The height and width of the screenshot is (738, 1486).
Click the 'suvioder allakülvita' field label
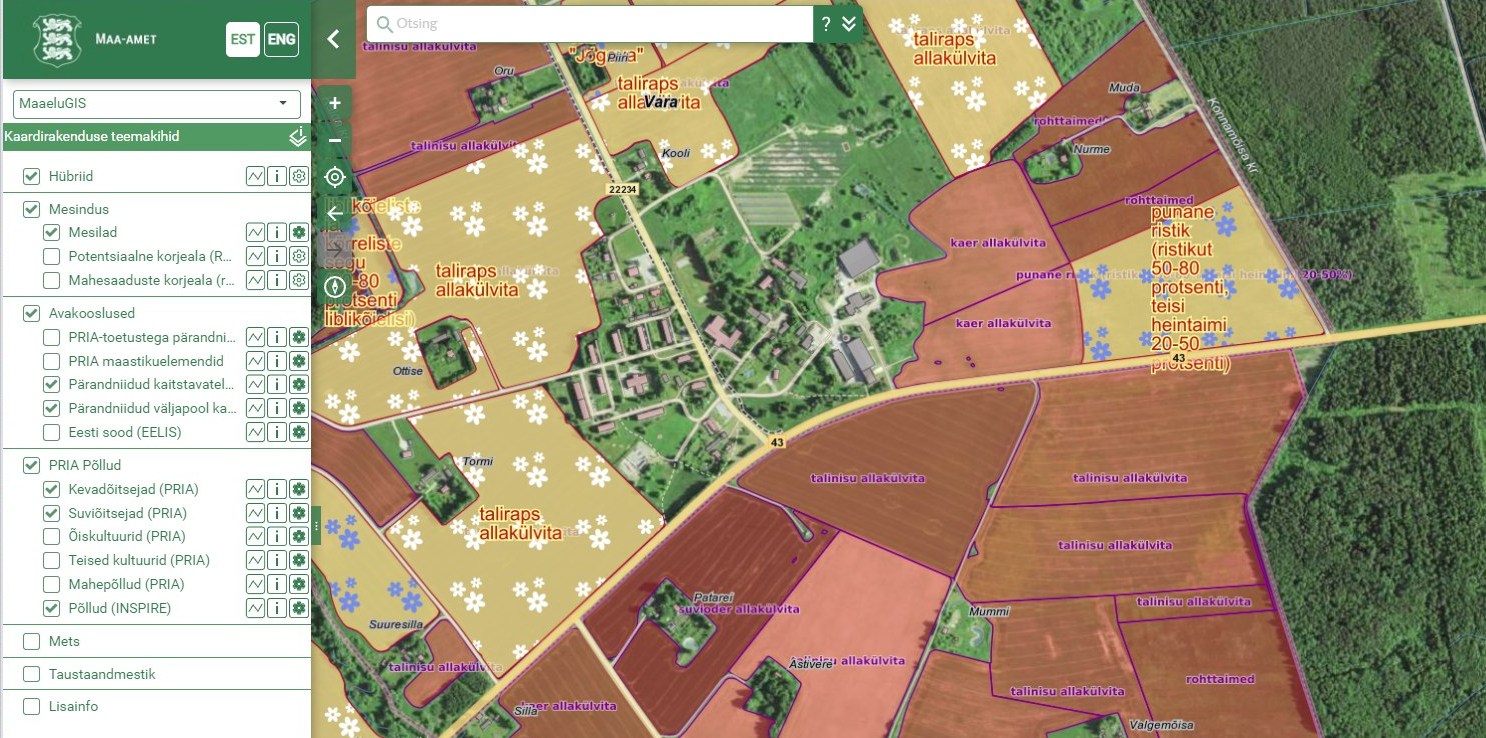(x=738, y=609)
